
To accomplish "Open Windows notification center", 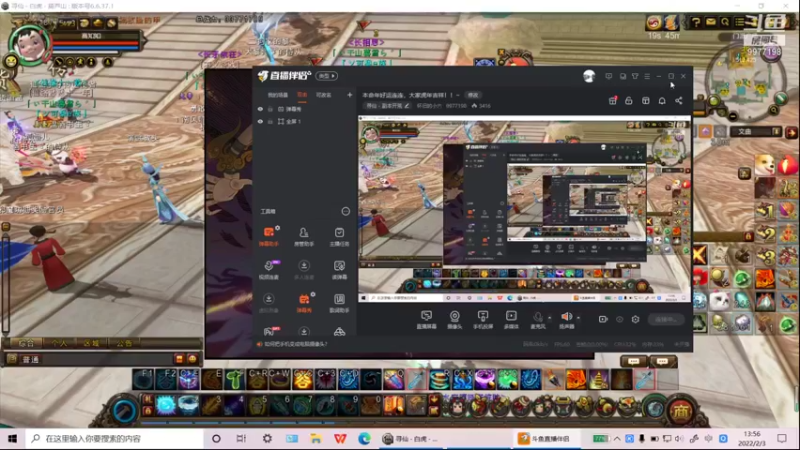I will (x=782, y=438).
